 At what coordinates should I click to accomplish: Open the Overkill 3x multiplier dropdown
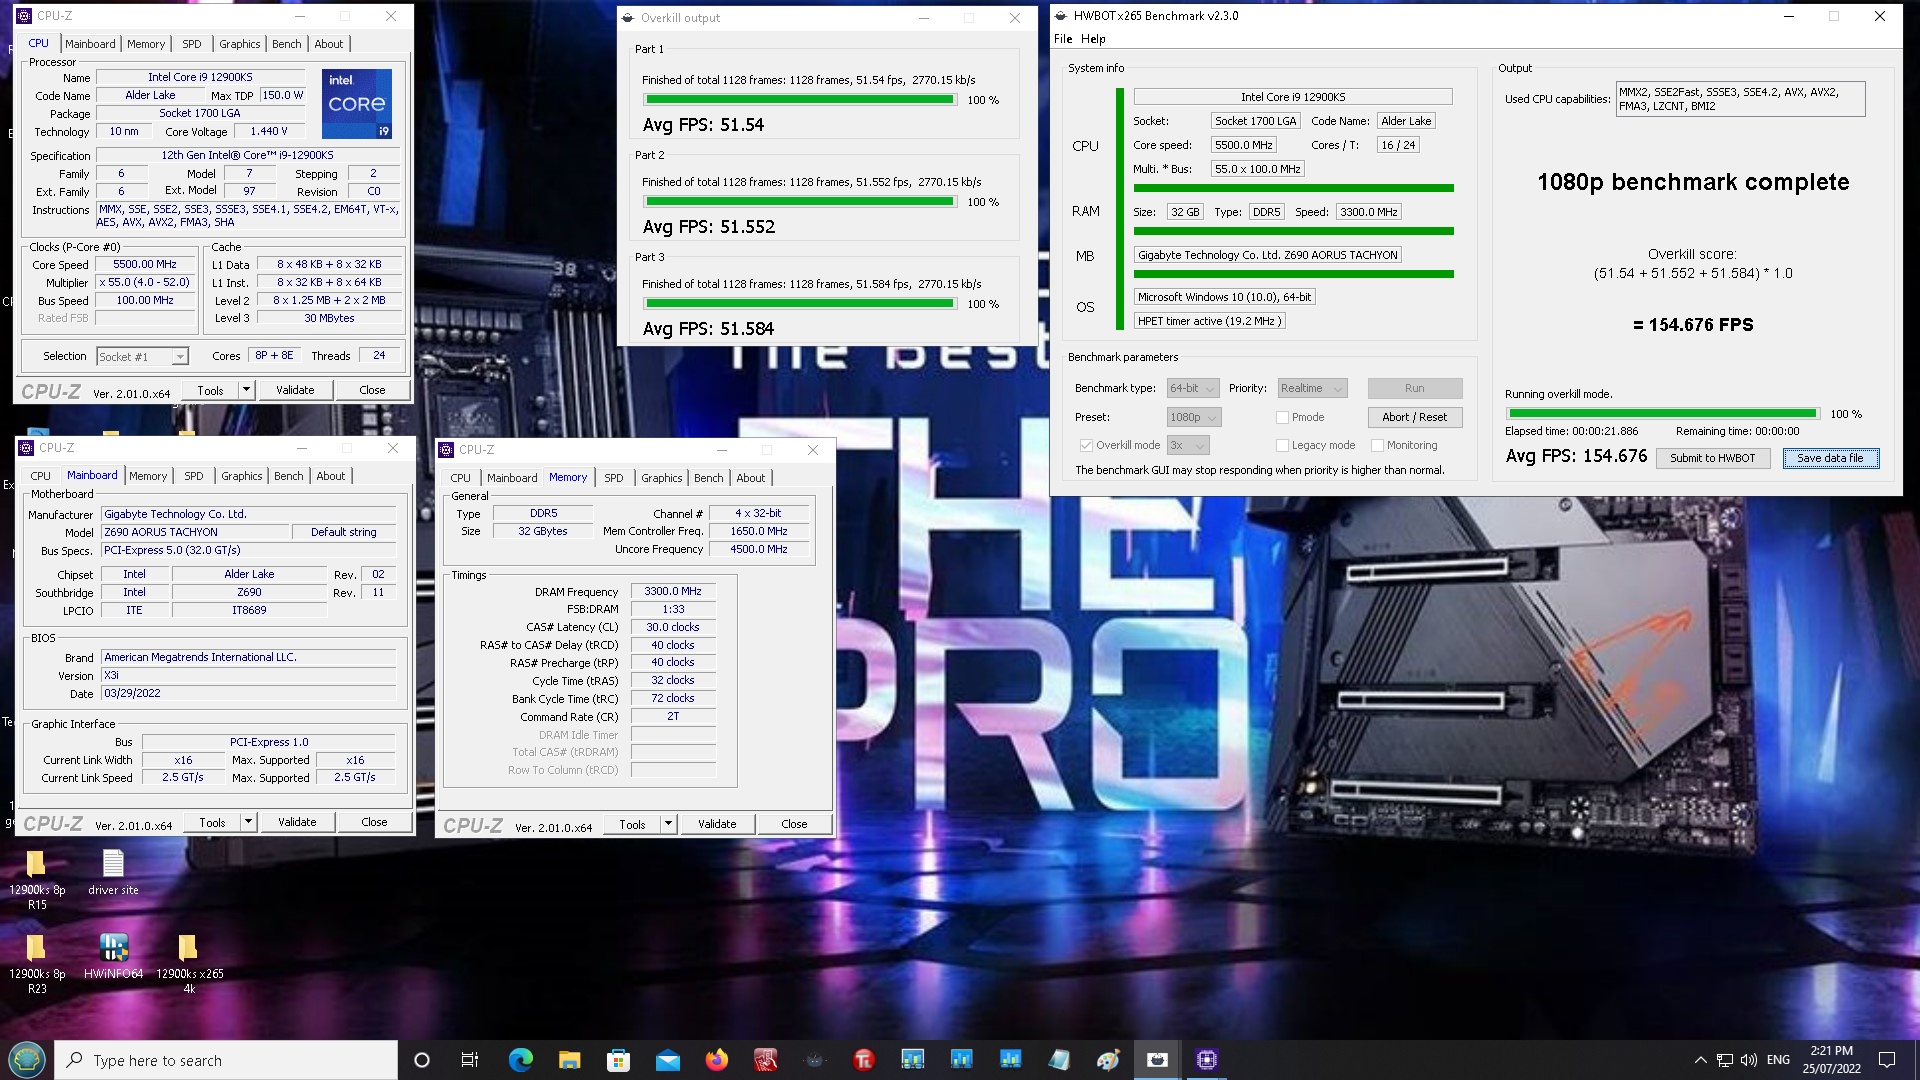(x=1188, y=445)
